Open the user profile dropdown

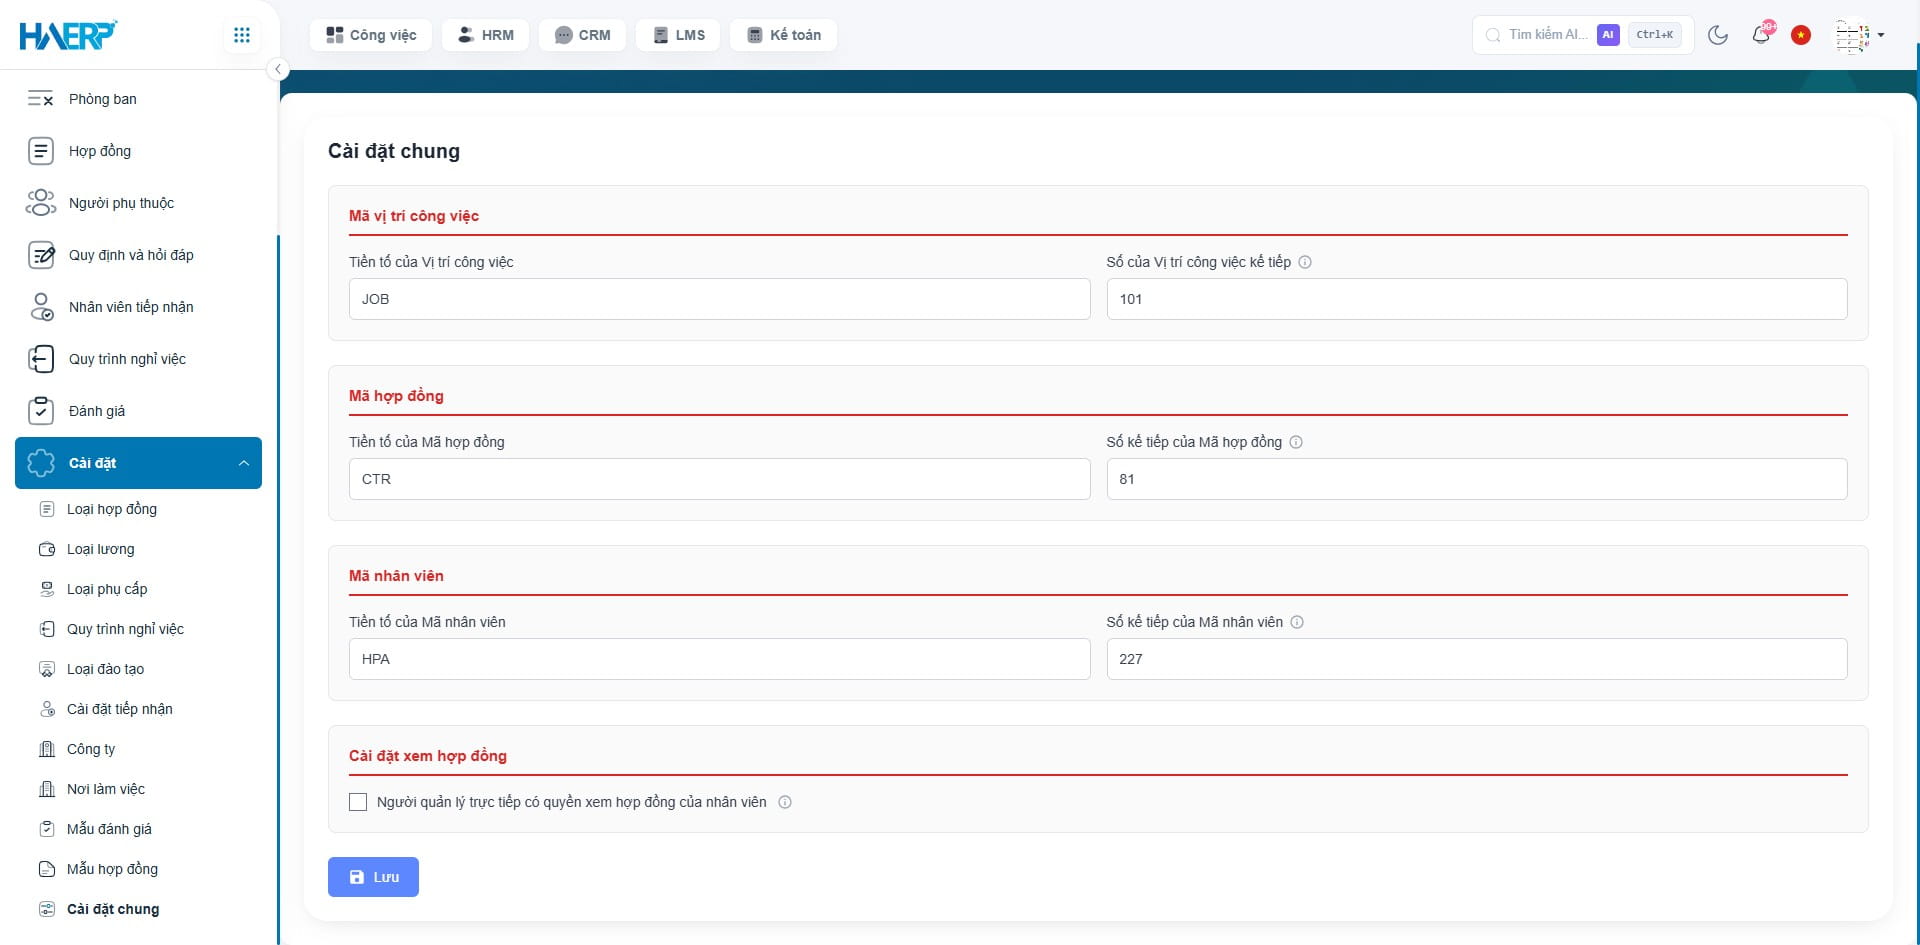(1860, 35)
